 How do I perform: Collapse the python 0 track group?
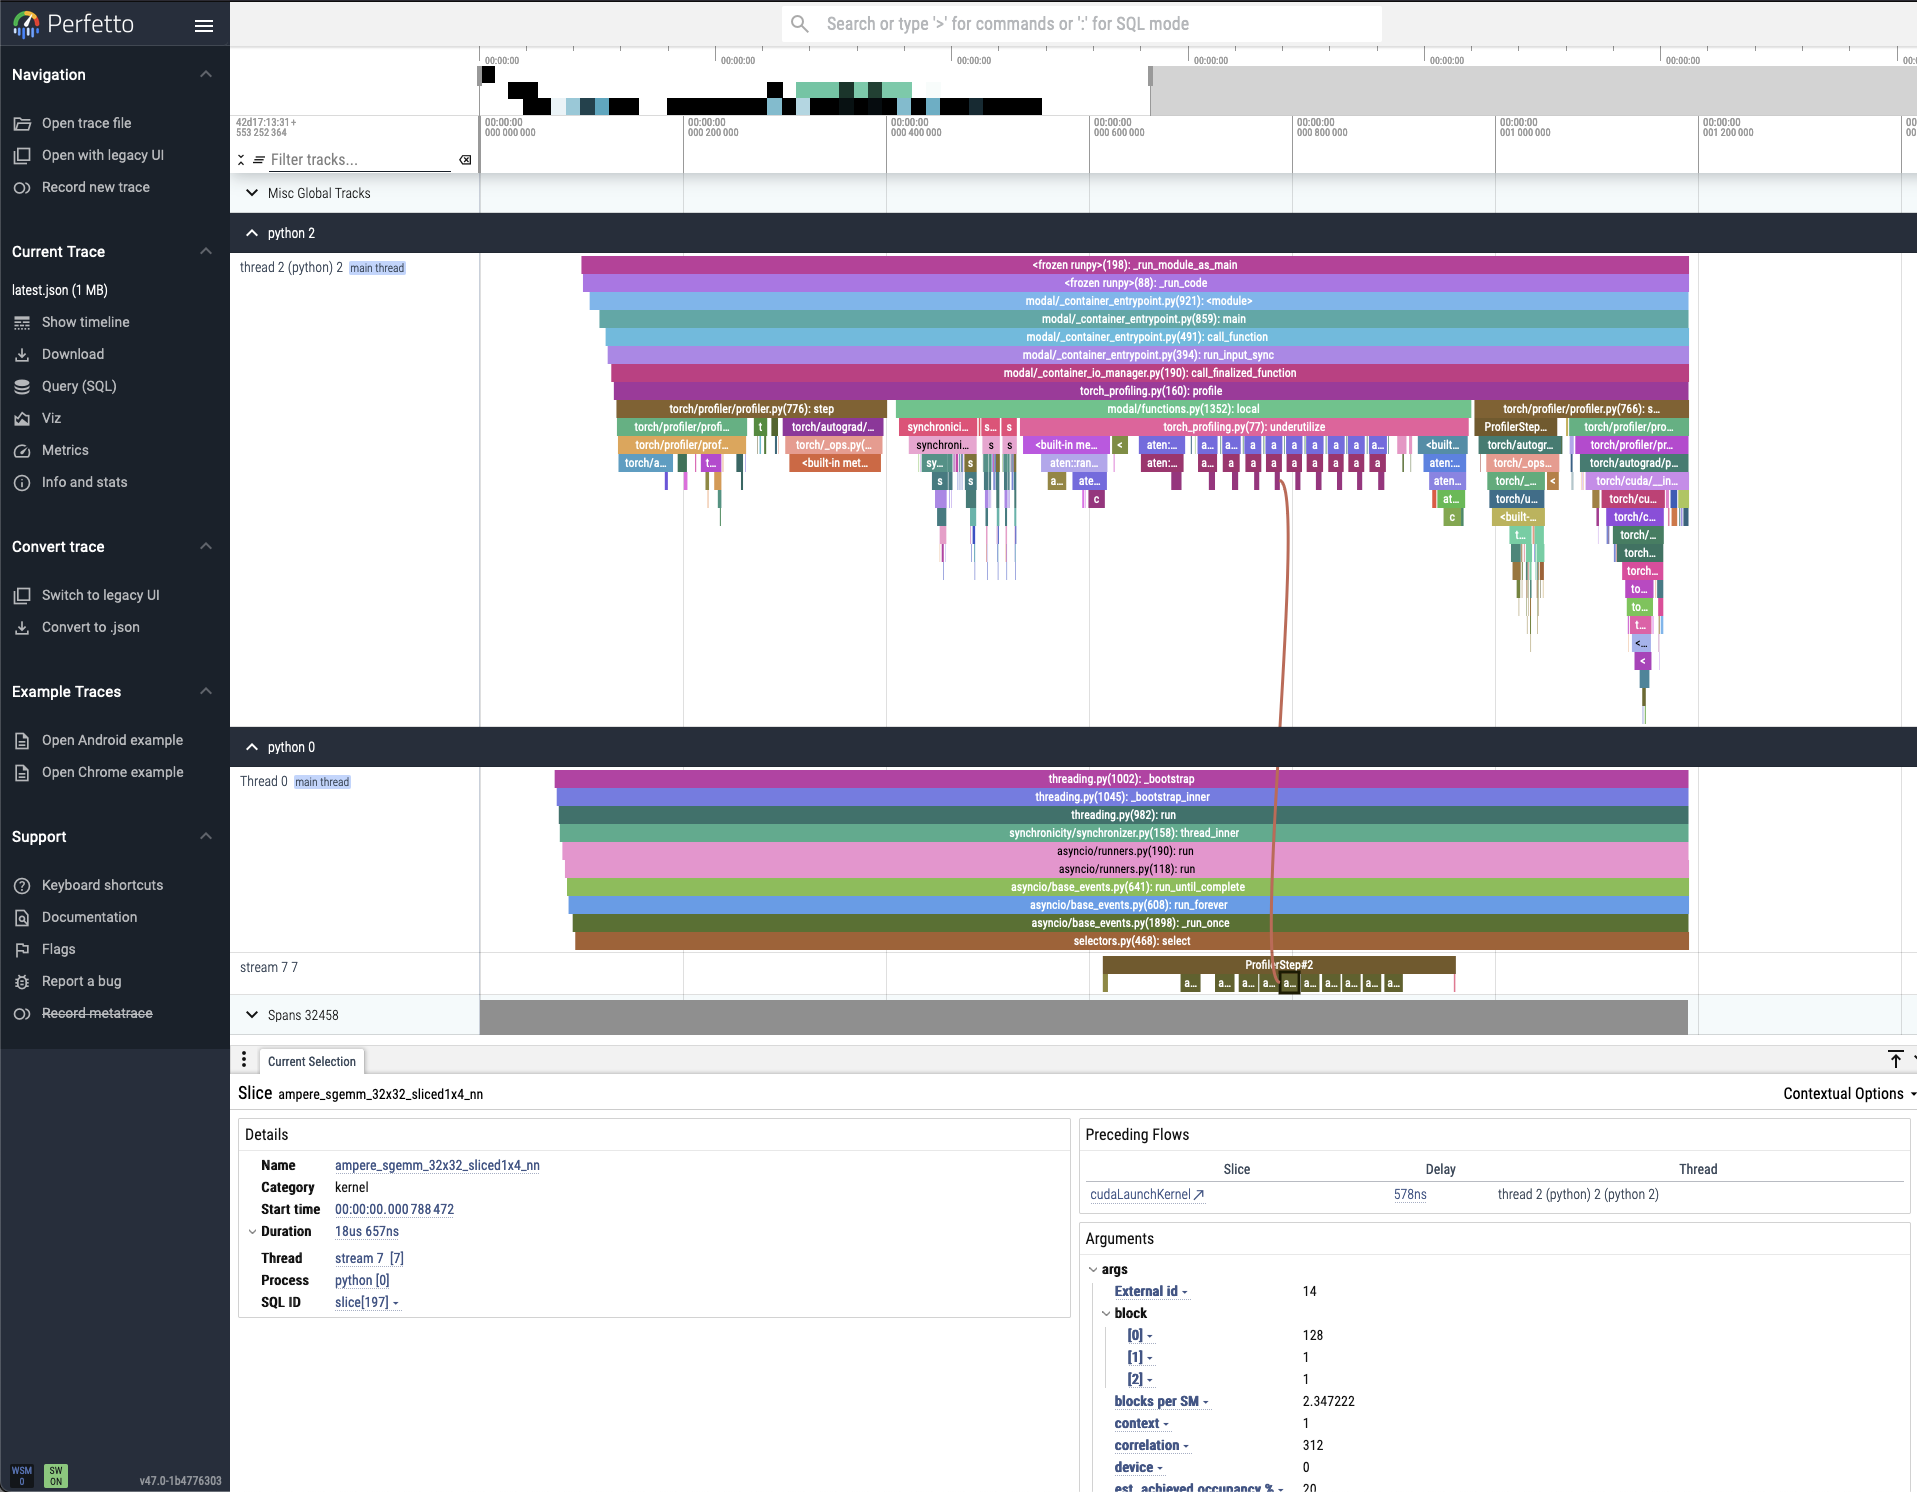(251, 747)
